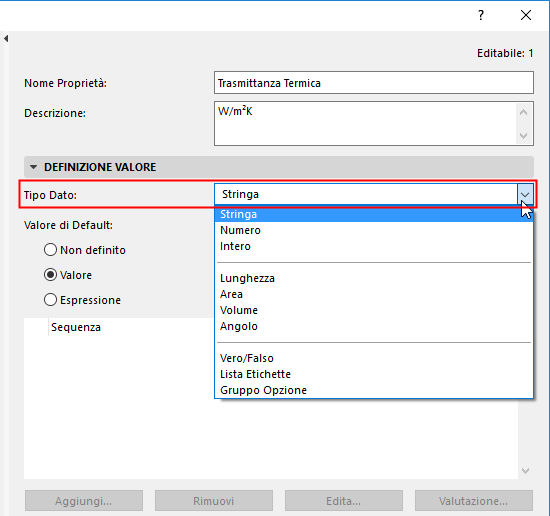Image resolution: width=550 pixels, height=516 pixels.
Task: Select Lista Etichette data type
Action: pos(374,374)
